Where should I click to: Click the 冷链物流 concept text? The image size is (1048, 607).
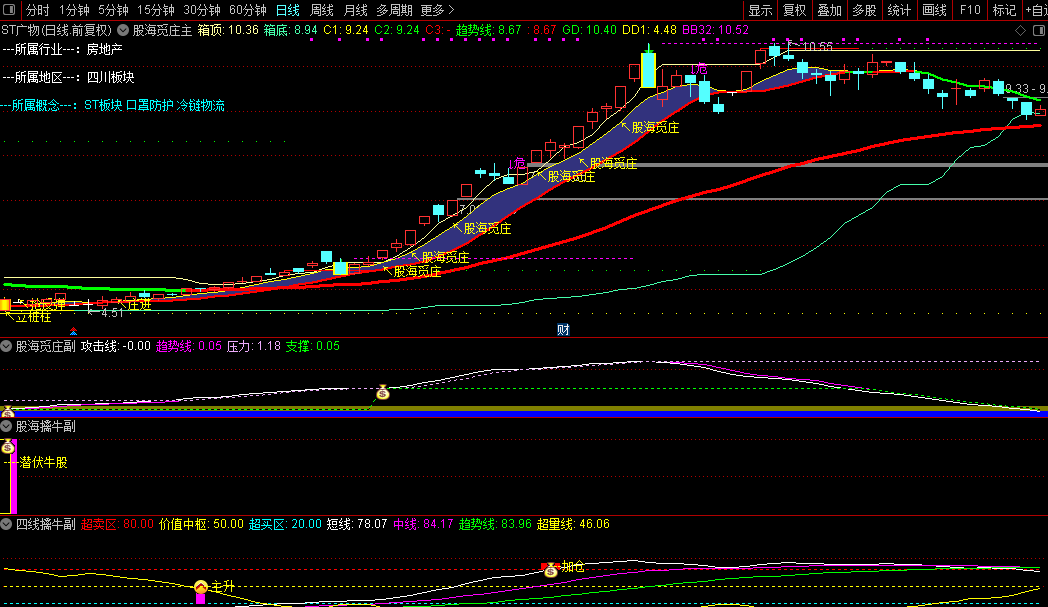coord(201,106)
